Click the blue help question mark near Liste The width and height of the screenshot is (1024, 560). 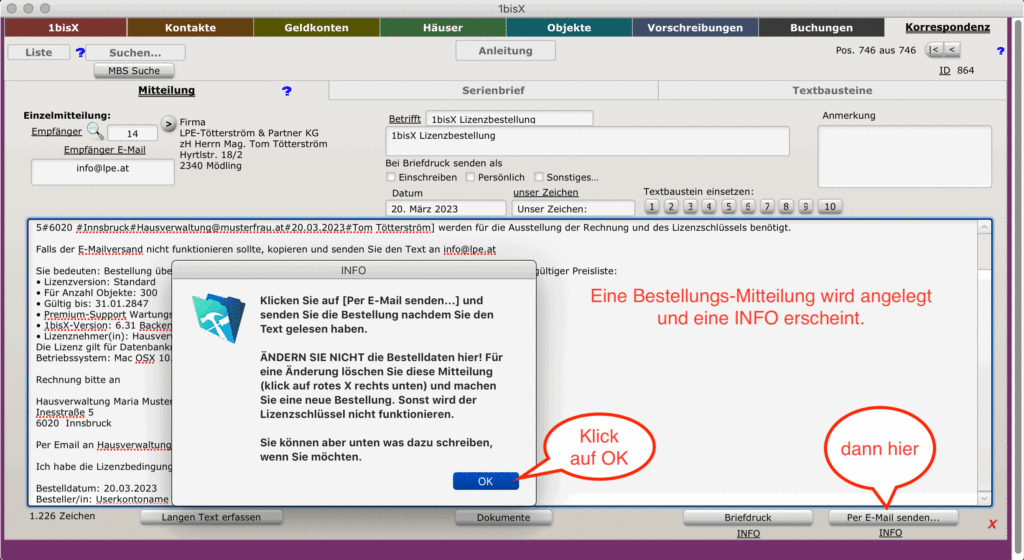[81, 53]
